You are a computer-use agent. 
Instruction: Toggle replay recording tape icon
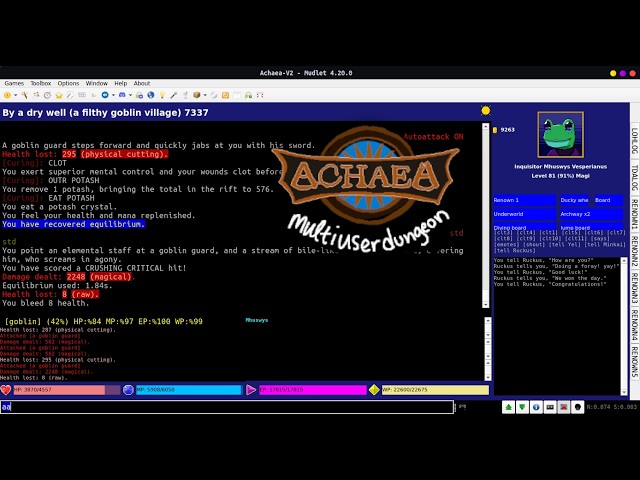click(550, 407)
